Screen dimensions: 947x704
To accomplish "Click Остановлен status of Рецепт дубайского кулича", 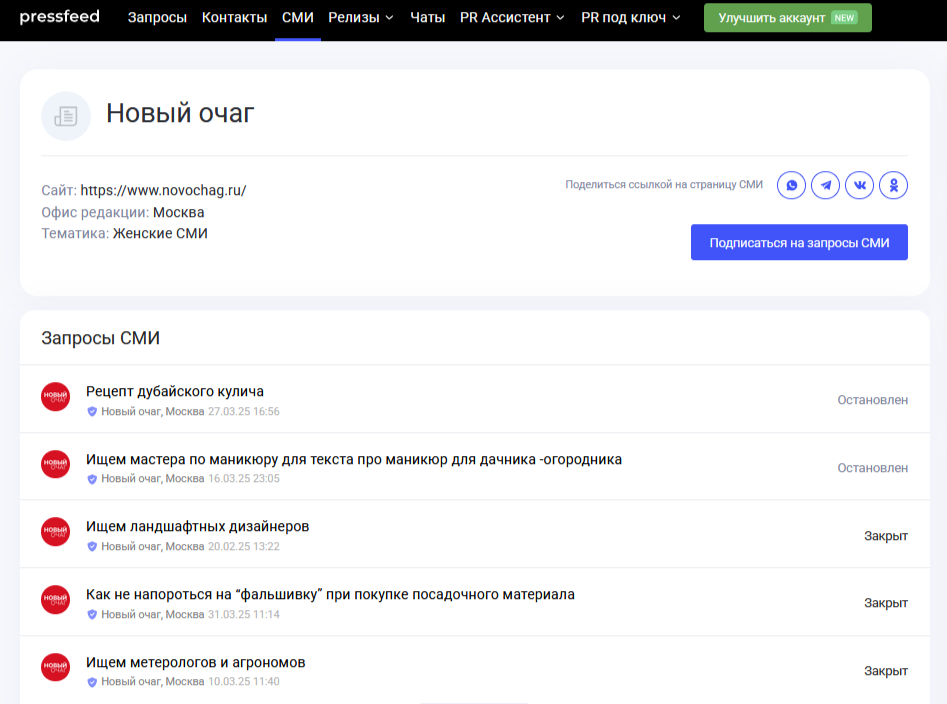I will (872, 400).
